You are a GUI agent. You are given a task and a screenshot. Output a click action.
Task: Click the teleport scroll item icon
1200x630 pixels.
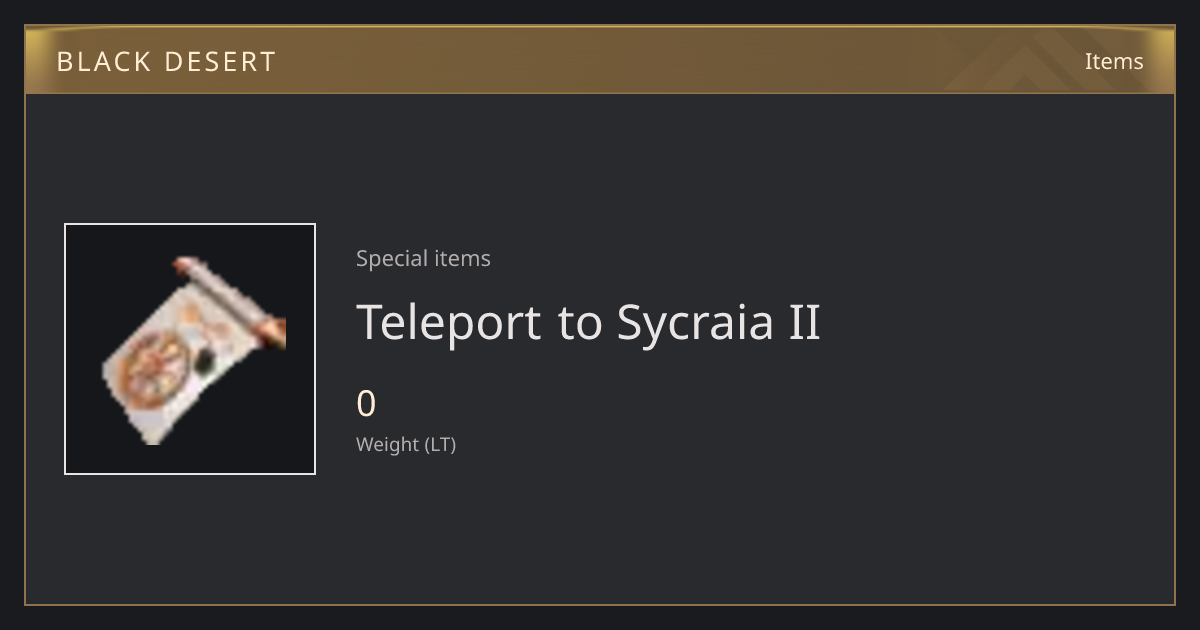pos(195,350)
